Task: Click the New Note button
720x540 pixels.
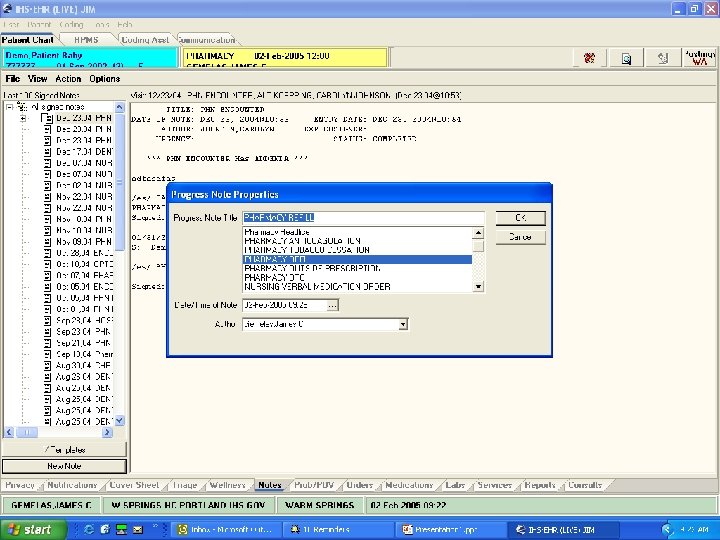Action: (64, 466)
